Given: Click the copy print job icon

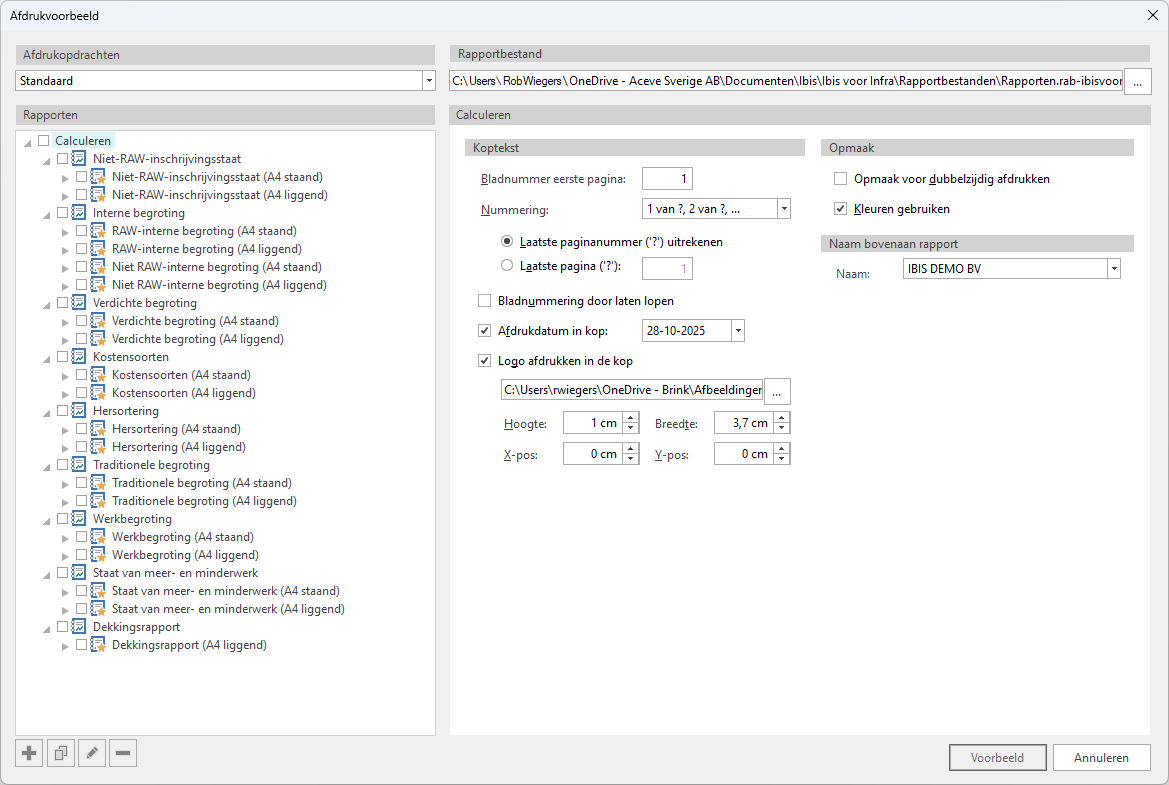Looking at the screenshot, I should coord(60,753).
